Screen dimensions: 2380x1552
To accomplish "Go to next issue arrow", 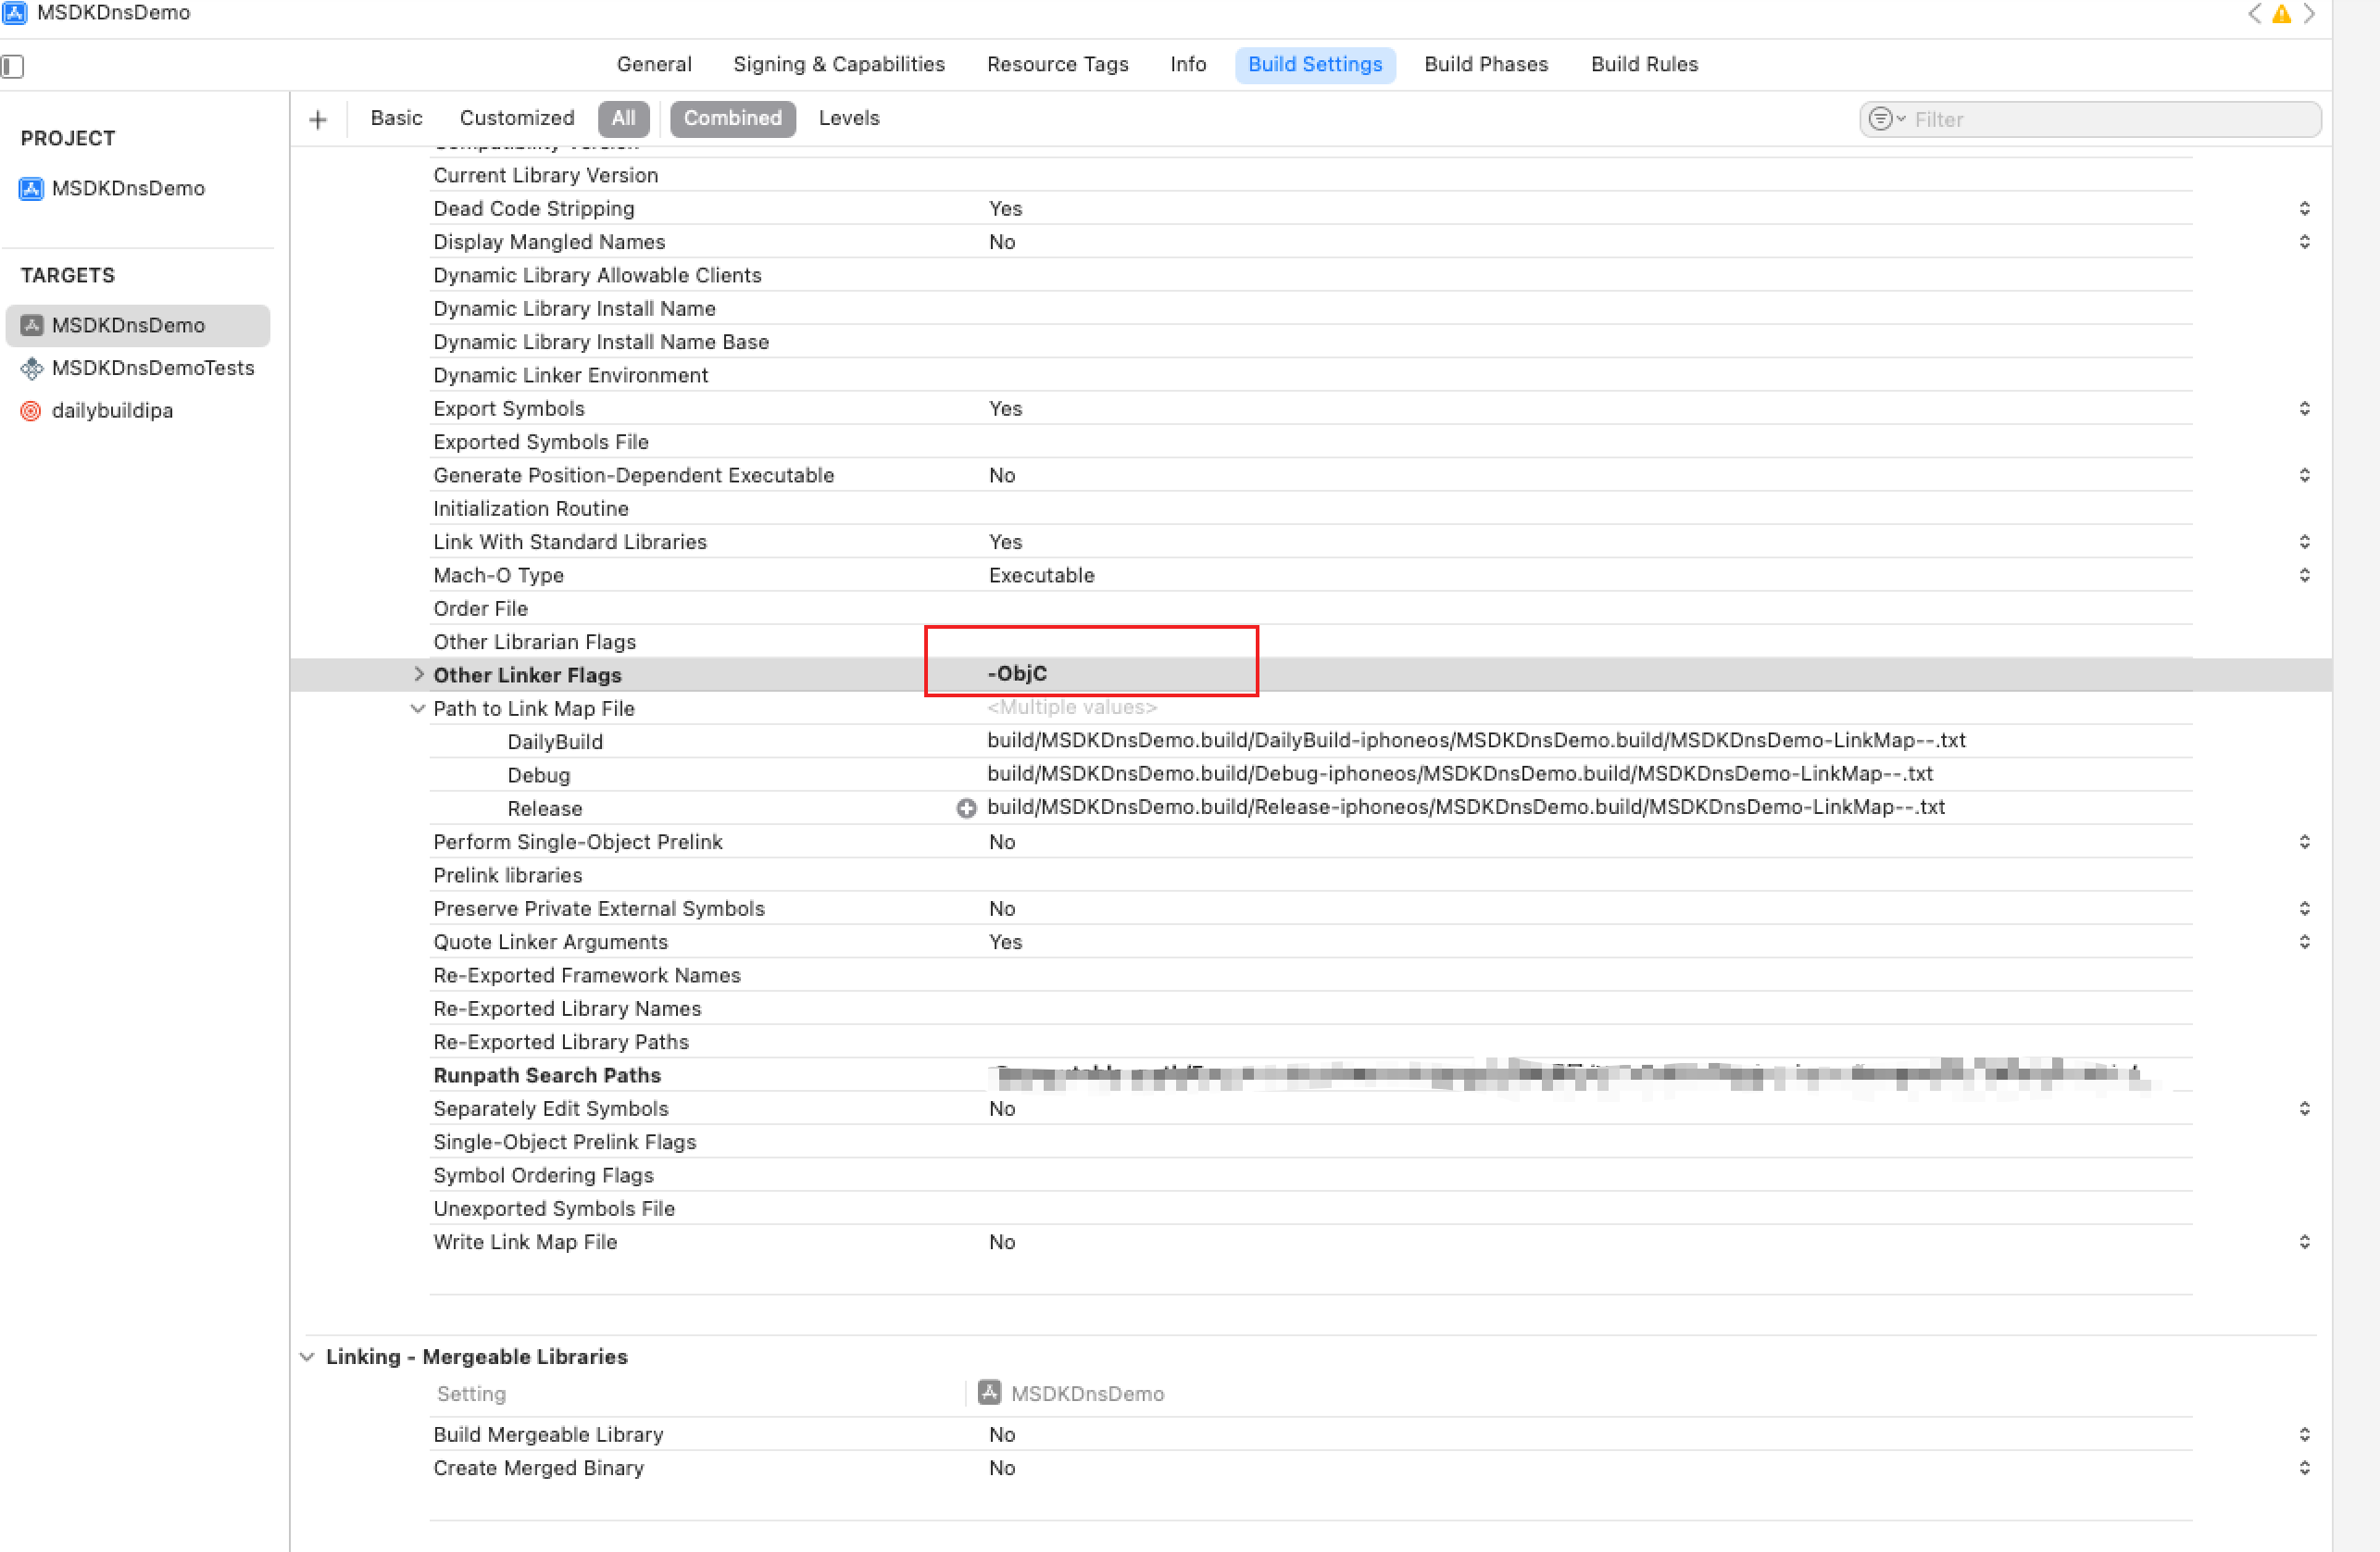I will (2310, 14).
